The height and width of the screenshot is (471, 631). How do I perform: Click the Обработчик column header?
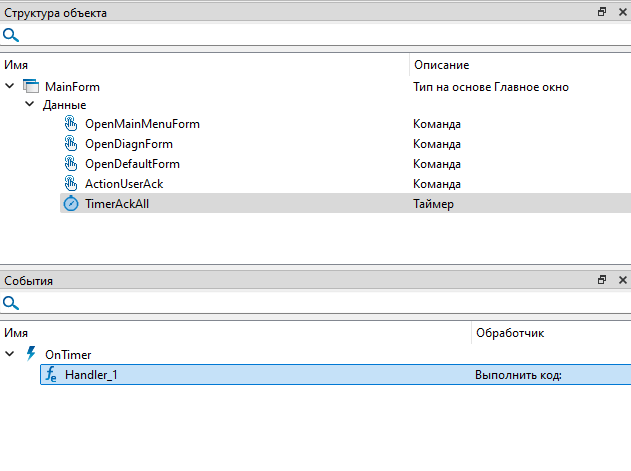coord(510,332)
